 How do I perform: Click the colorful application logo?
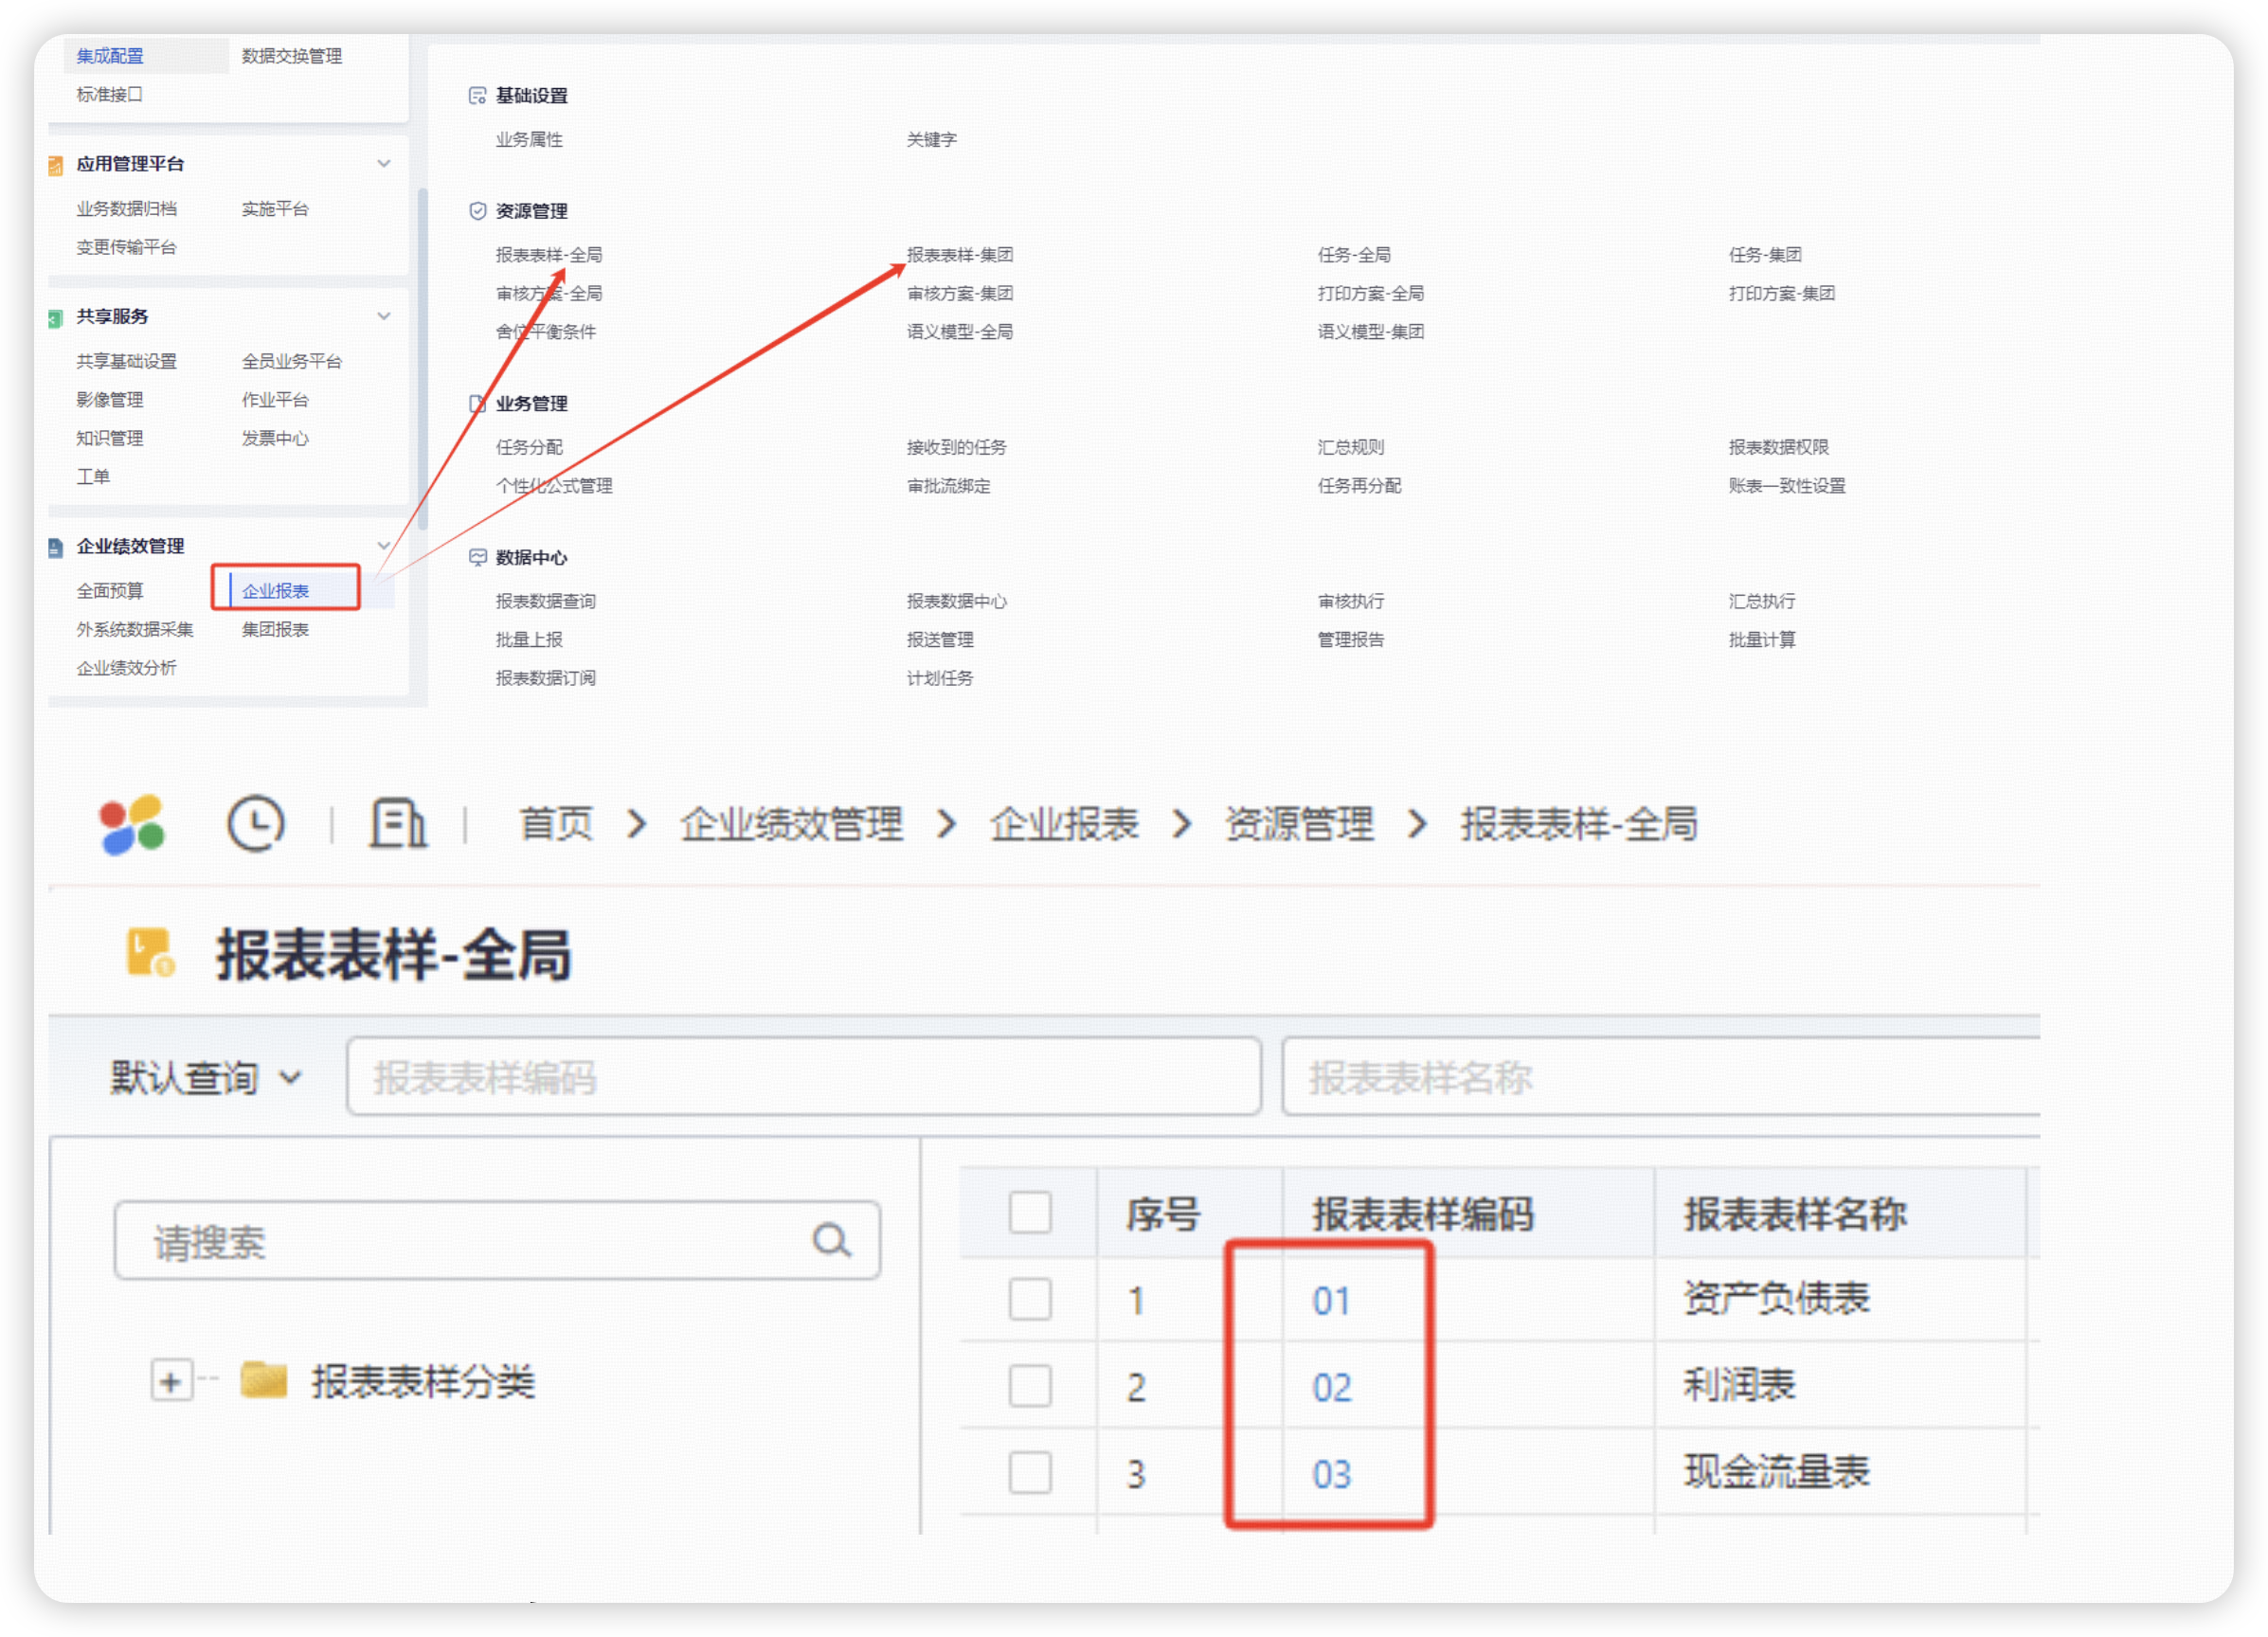pos(133,825)
